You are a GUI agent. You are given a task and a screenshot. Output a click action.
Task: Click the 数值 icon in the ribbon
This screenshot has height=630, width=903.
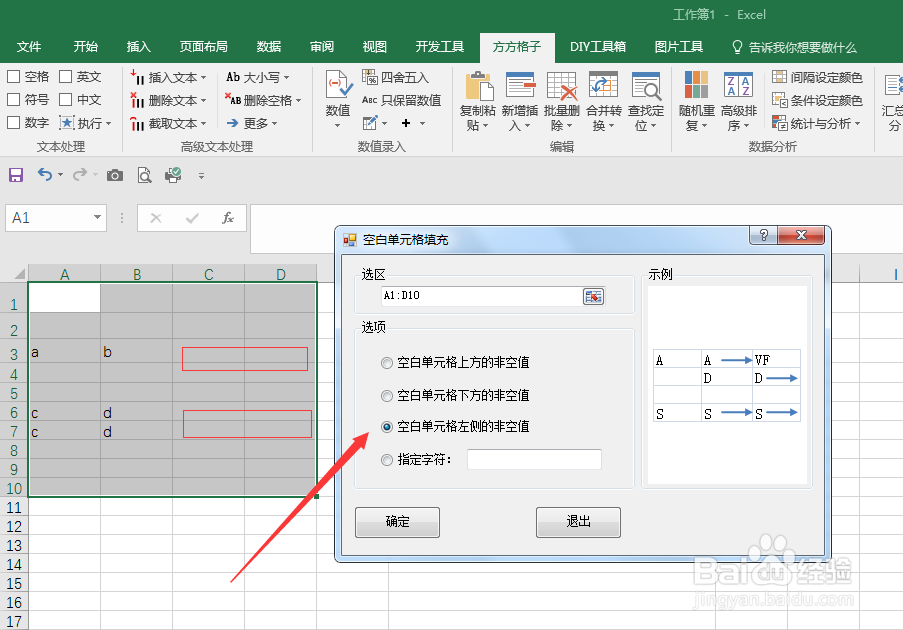[x=338, y=84]
